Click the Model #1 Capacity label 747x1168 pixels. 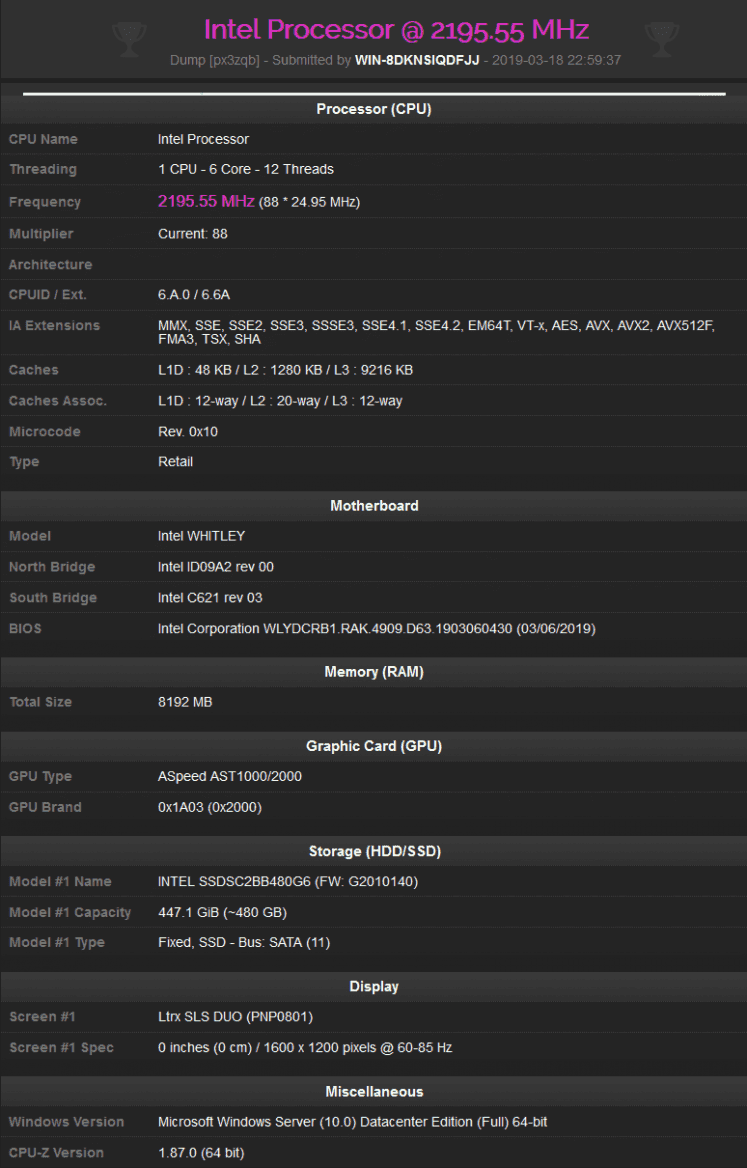(70, 912)
